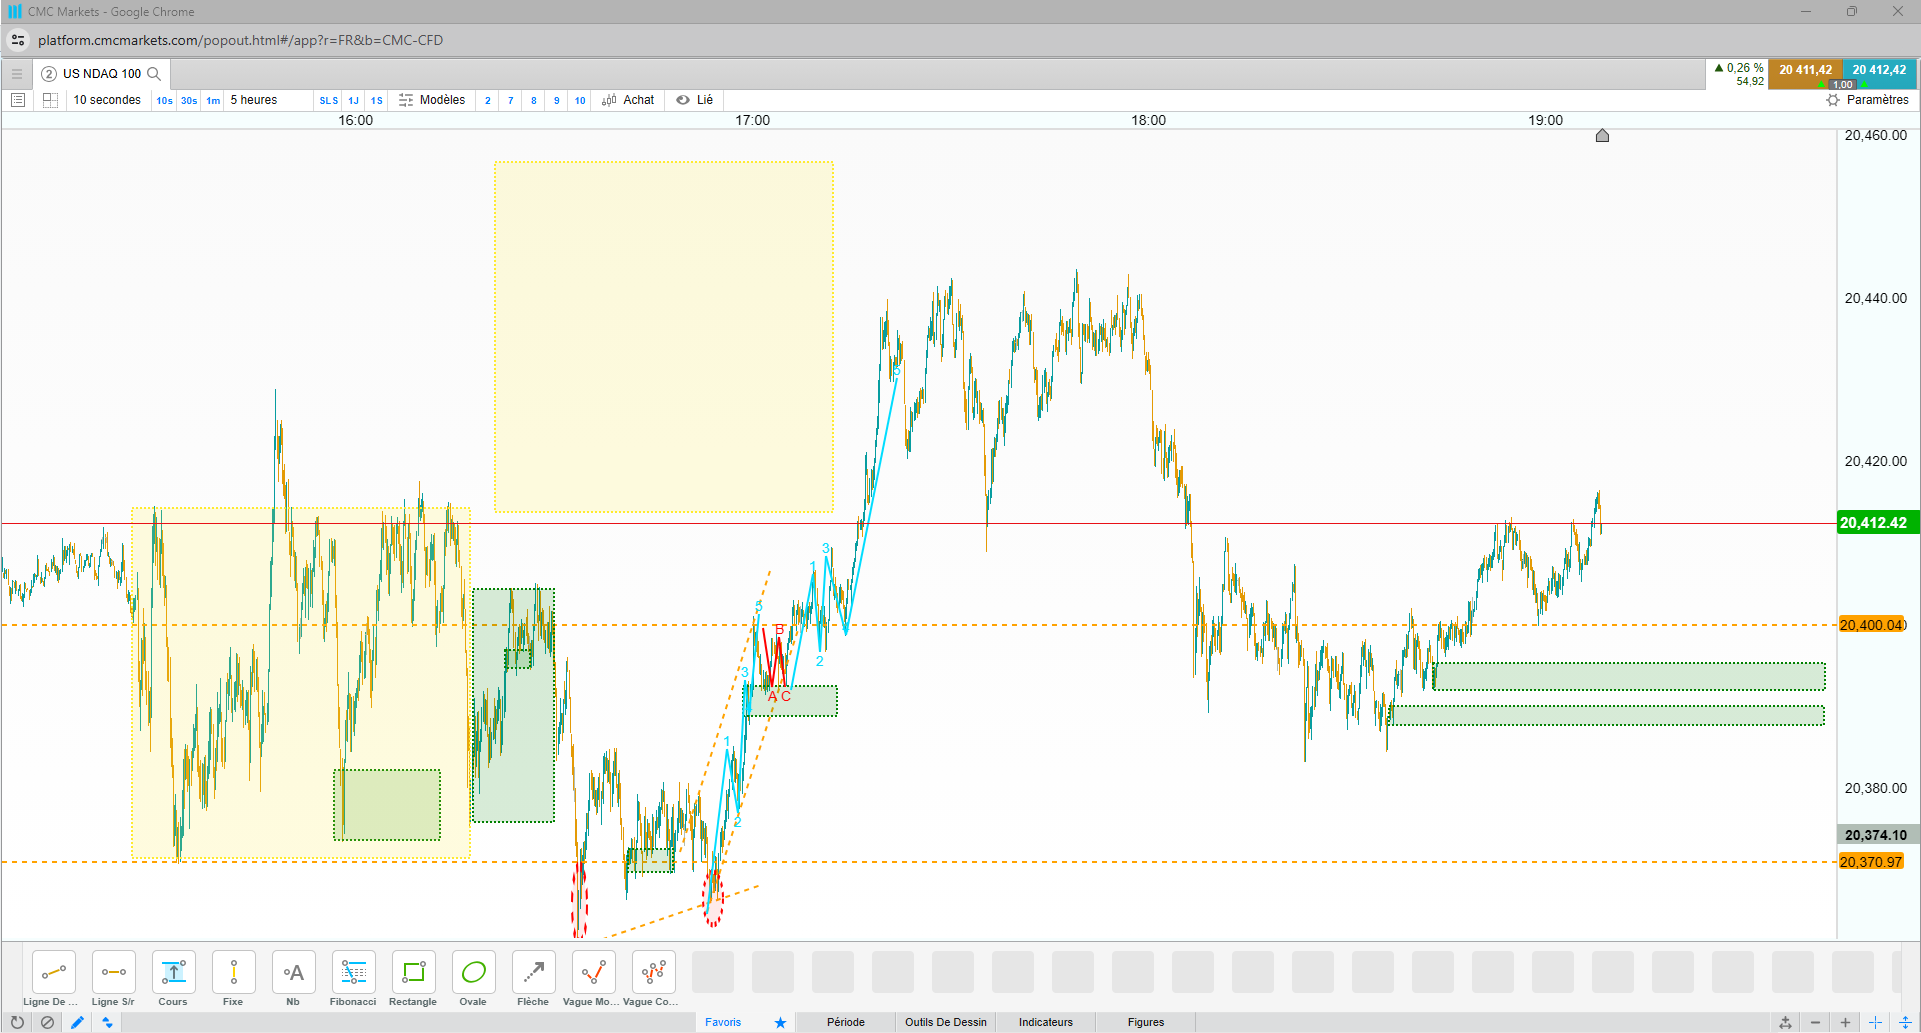Select the Ligne S/r horizontal line tool

click(114, 972)
